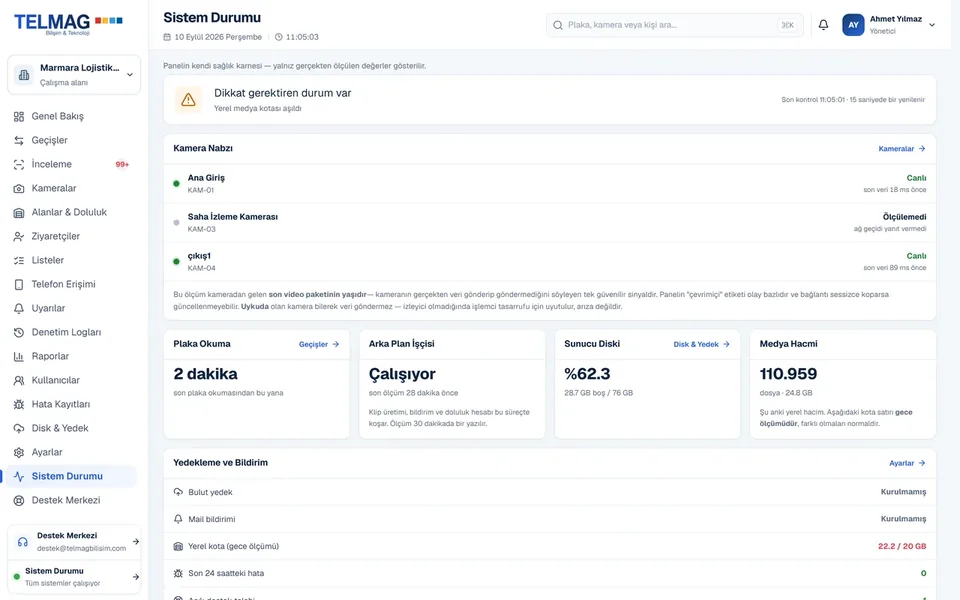Follow Ayarlar link in Yedekleme ve Bildirim
The height and width of the screenshot is (600, 960).
point(907,463)
